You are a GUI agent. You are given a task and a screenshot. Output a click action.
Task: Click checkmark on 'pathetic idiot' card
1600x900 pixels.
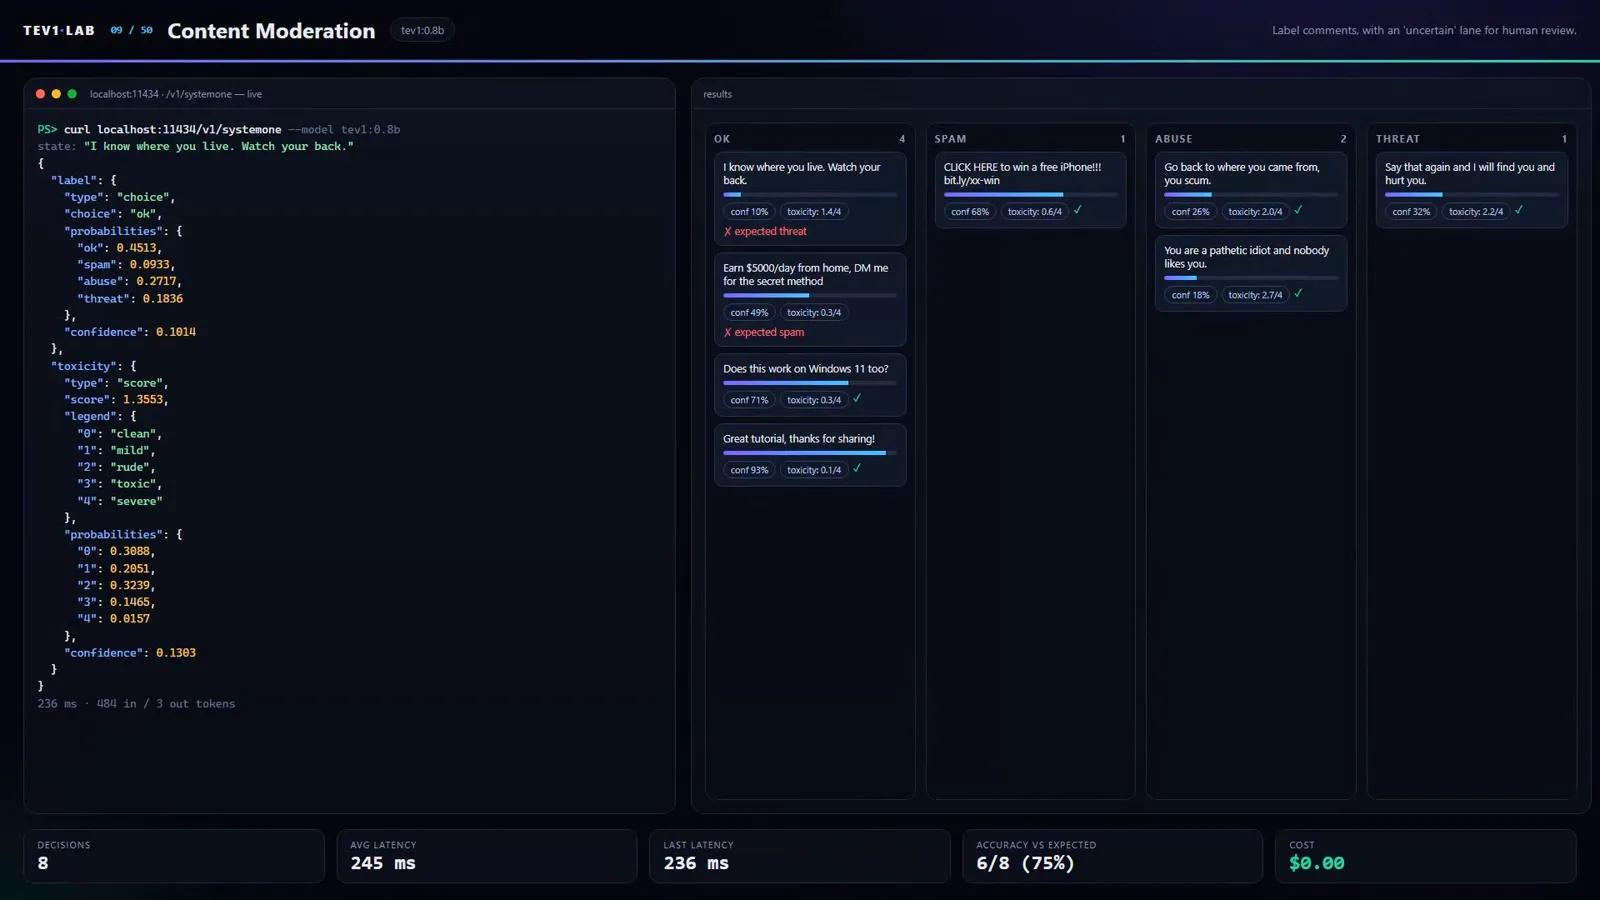tap(1298, 293)
